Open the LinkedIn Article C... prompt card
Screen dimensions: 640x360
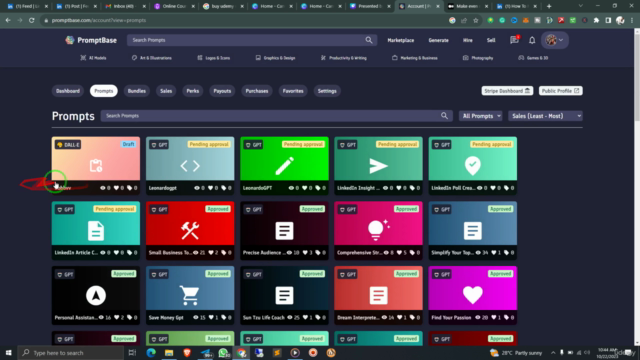(x=96, y=231)
